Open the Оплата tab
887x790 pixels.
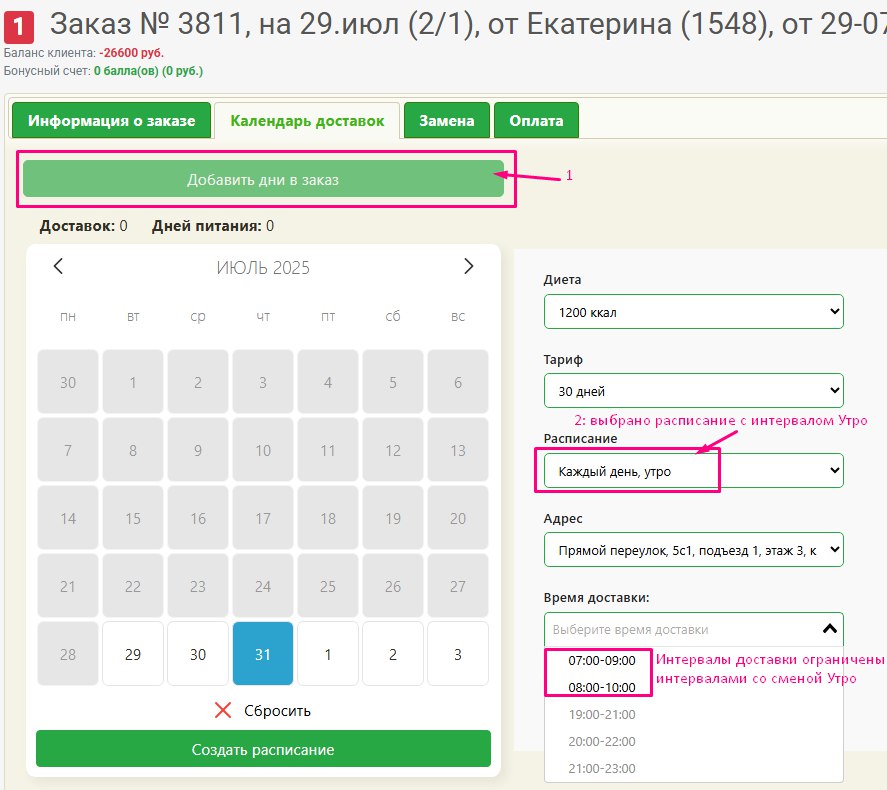[x=536, y=121]
